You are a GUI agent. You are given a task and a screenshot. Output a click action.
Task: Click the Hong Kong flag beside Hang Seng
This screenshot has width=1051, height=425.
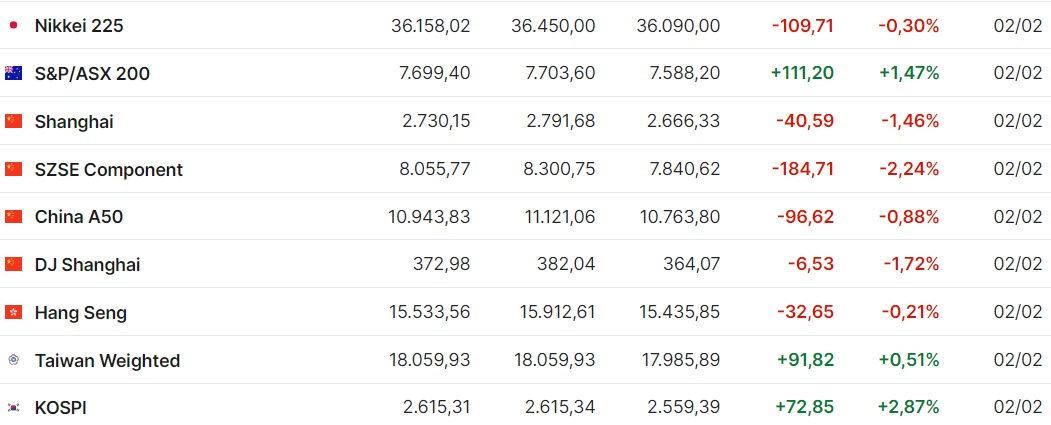coord(13,312)
